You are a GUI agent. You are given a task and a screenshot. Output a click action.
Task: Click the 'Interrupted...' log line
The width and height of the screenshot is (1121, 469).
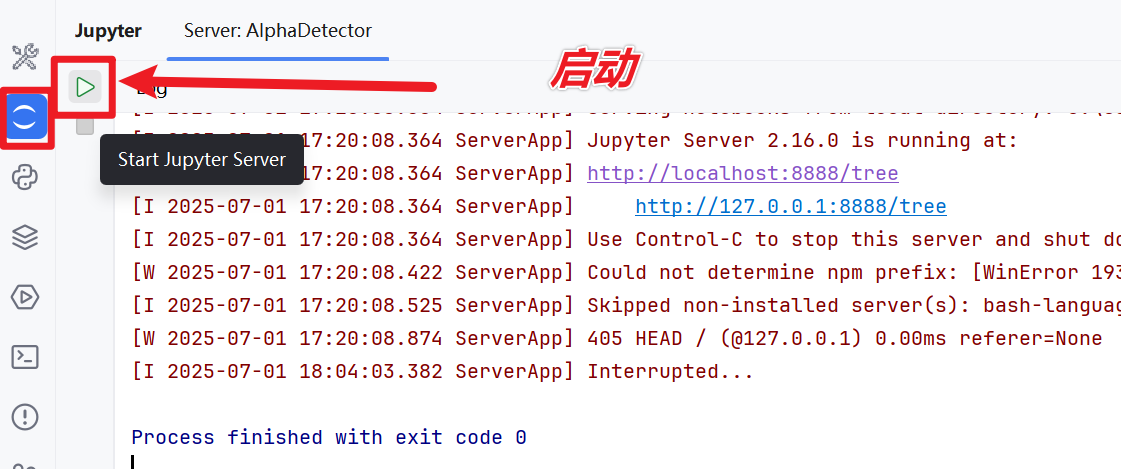pos(443,371)
